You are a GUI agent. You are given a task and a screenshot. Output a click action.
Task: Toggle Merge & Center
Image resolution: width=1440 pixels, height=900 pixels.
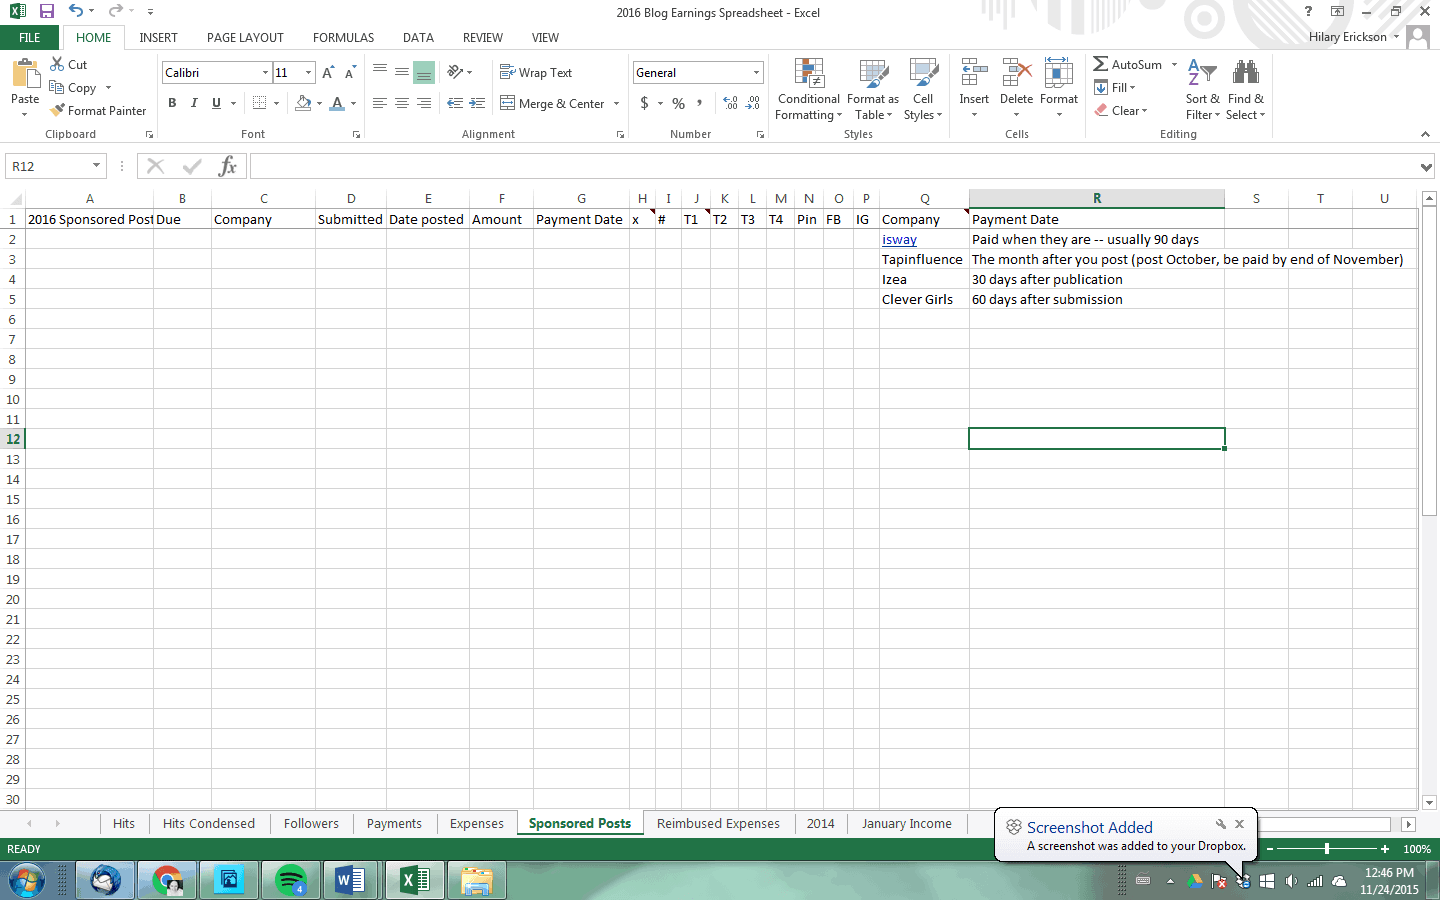click(552, 103)
